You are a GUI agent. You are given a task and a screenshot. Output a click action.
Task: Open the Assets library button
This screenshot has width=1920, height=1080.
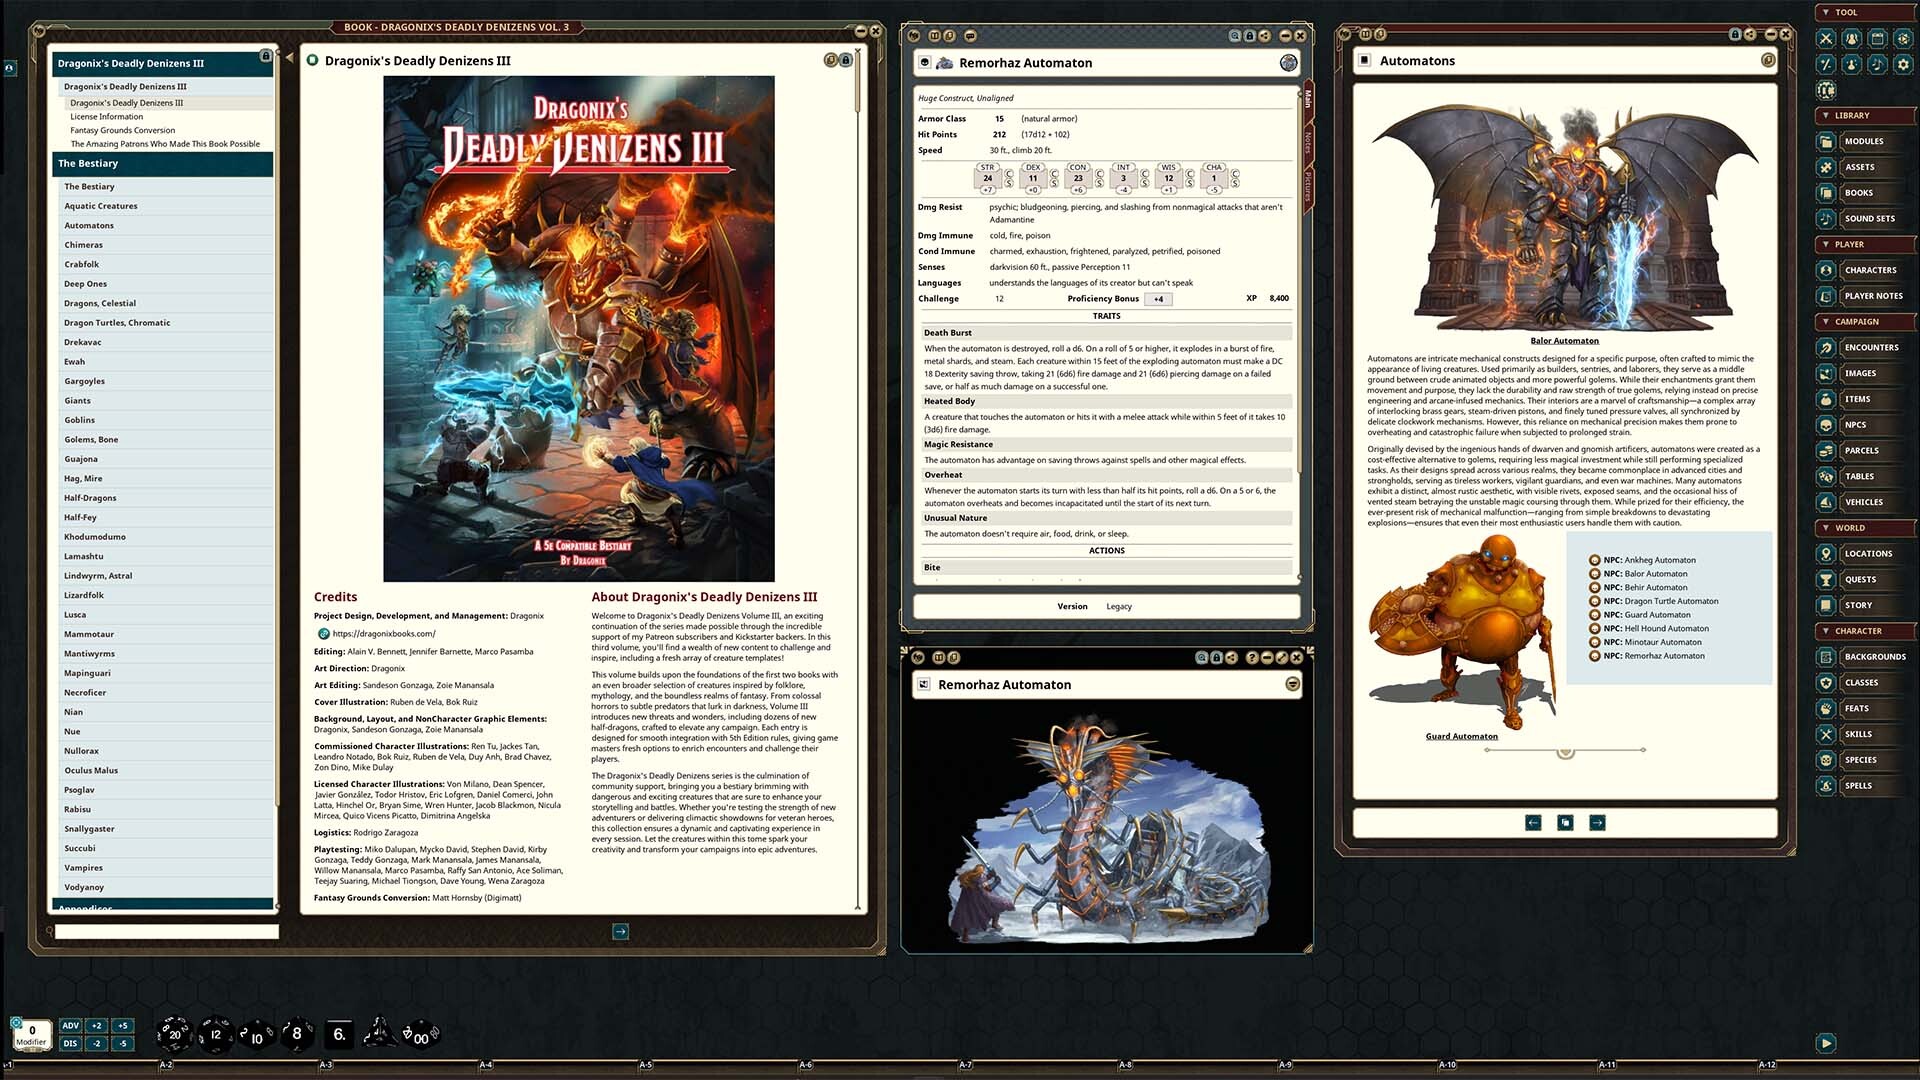pos(1866,167)
